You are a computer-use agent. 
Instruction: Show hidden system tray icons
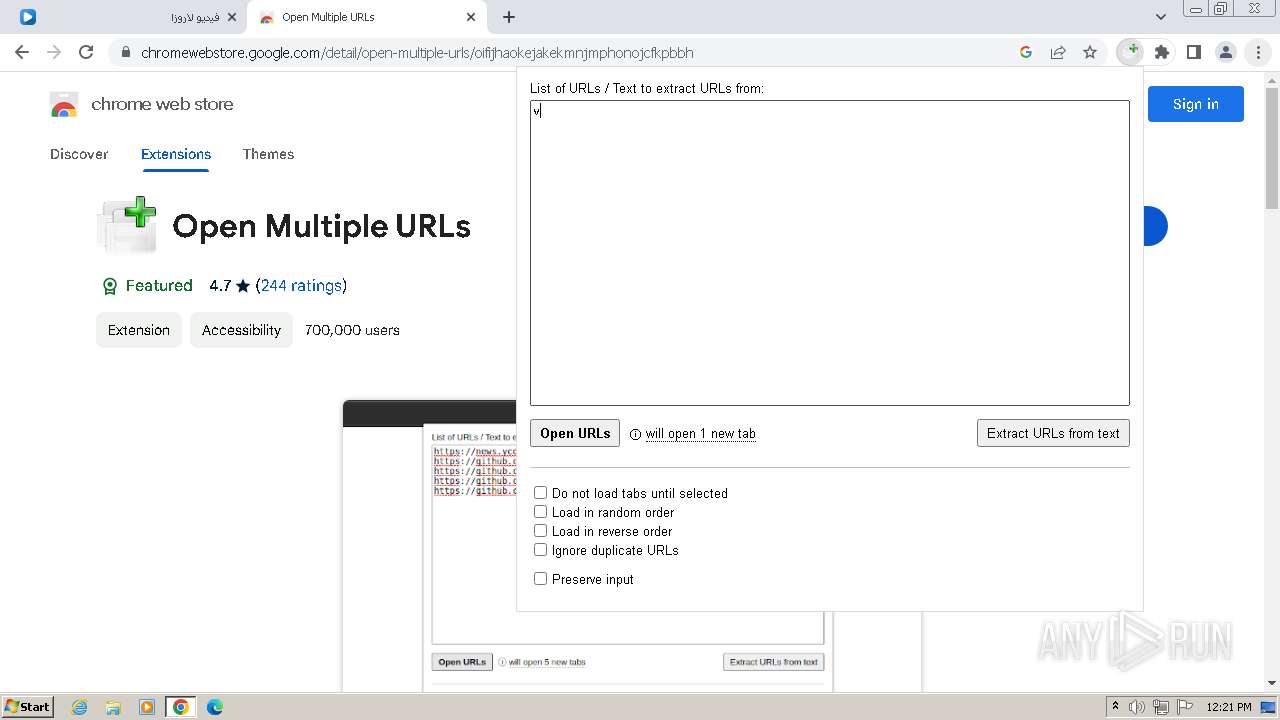[1115, 707]
